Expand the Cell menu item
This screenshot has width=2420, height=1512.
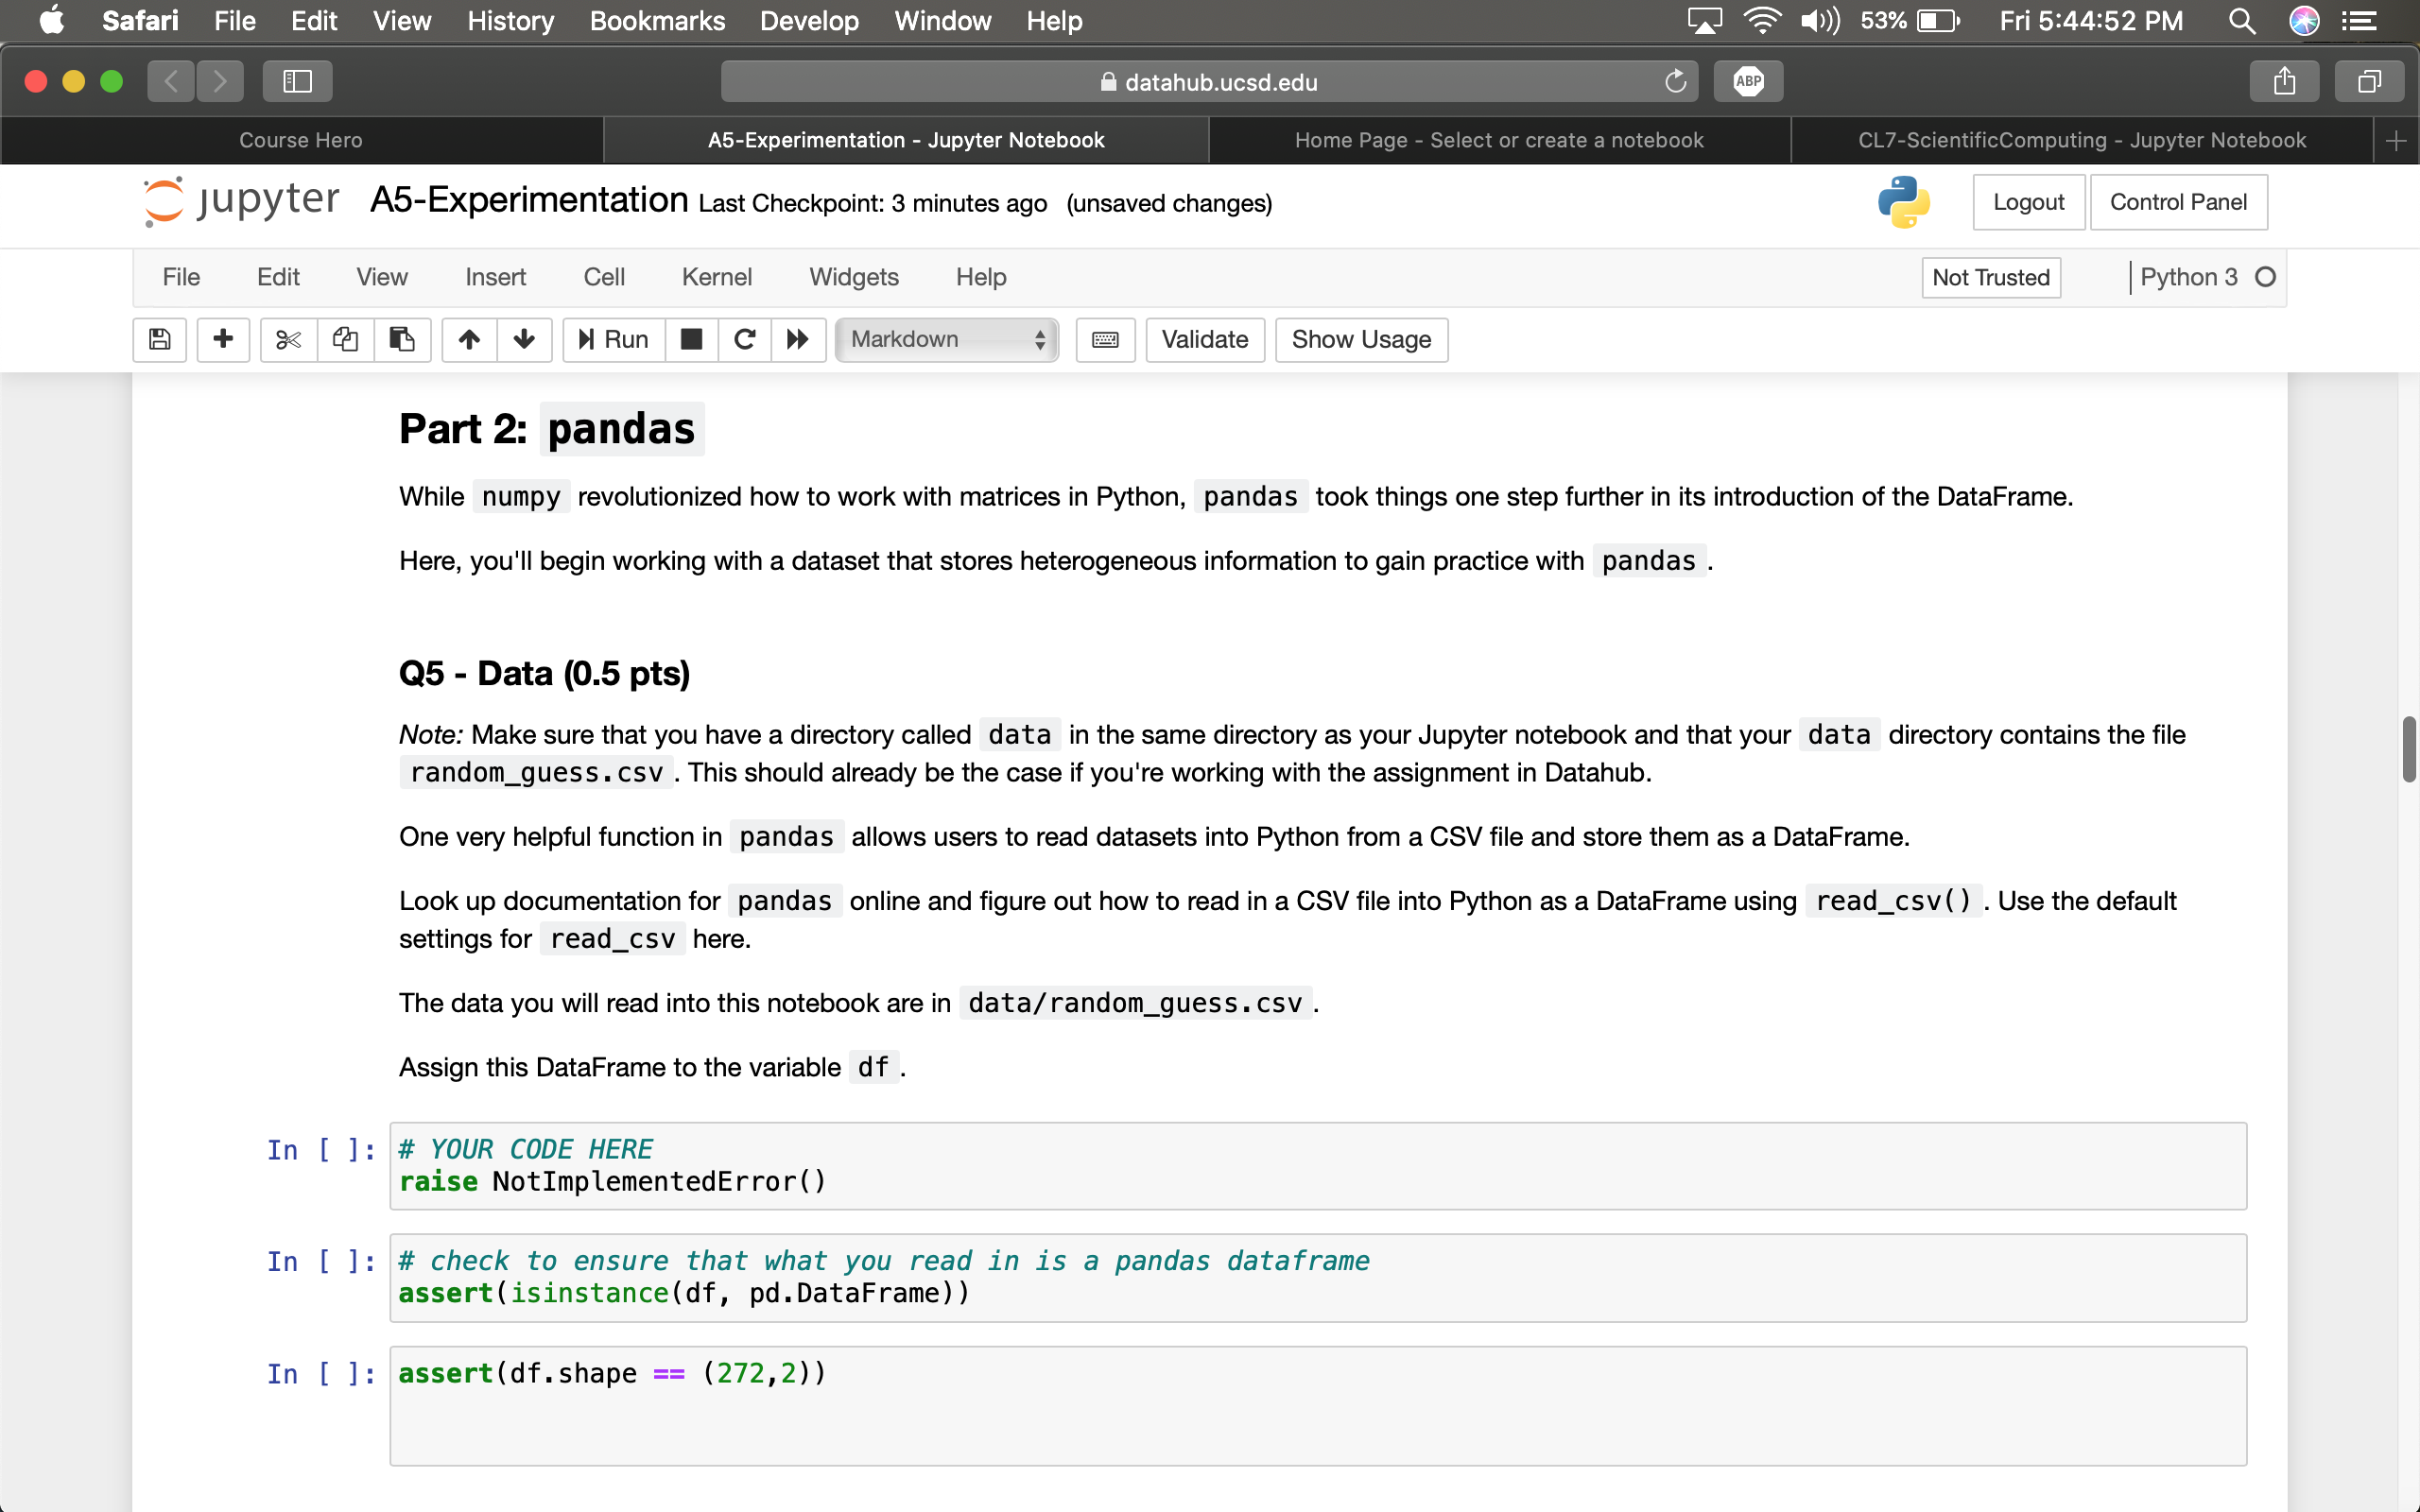point(601,275)
